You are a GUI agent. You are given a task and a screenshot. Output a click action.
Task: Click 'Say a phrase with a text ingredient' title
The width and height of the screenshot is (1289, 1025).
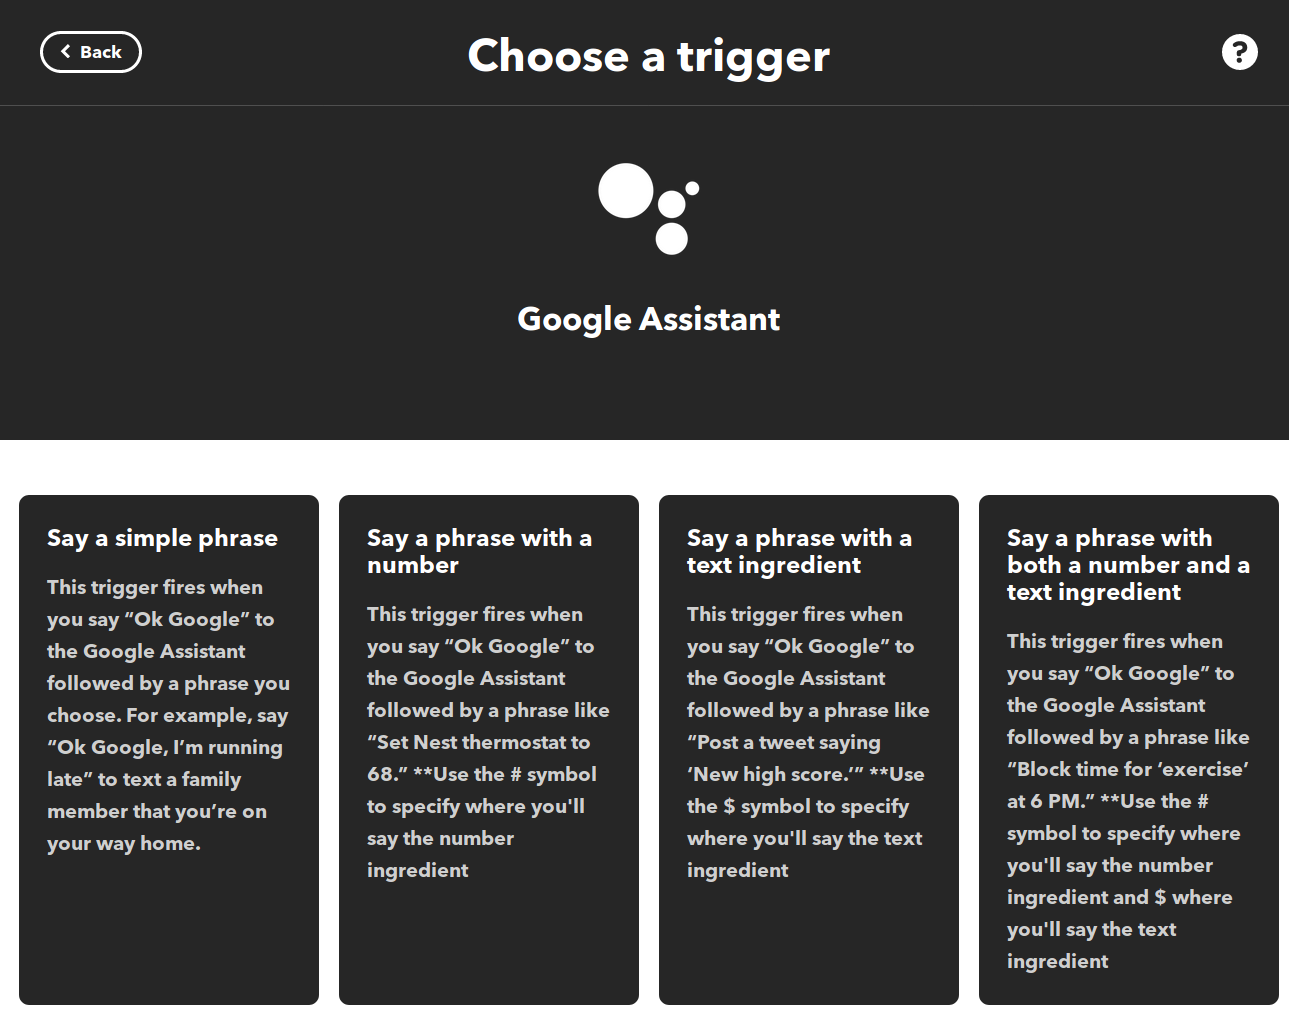(799, 551)
